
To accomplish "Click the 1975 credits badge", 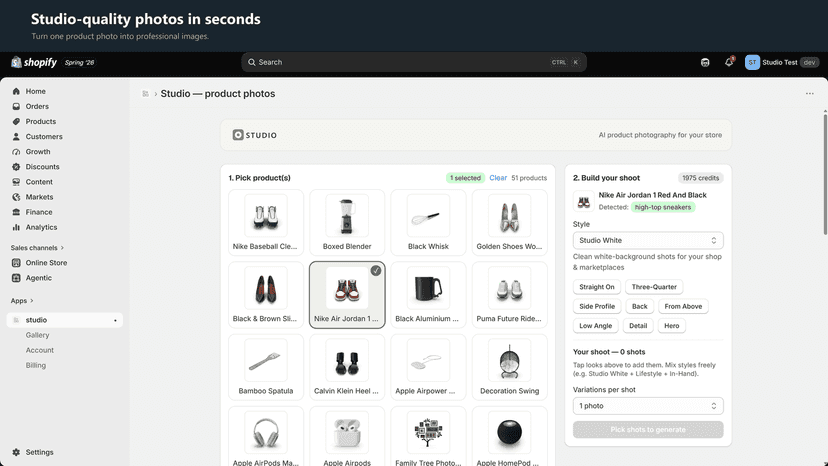I will pos(700,178).
